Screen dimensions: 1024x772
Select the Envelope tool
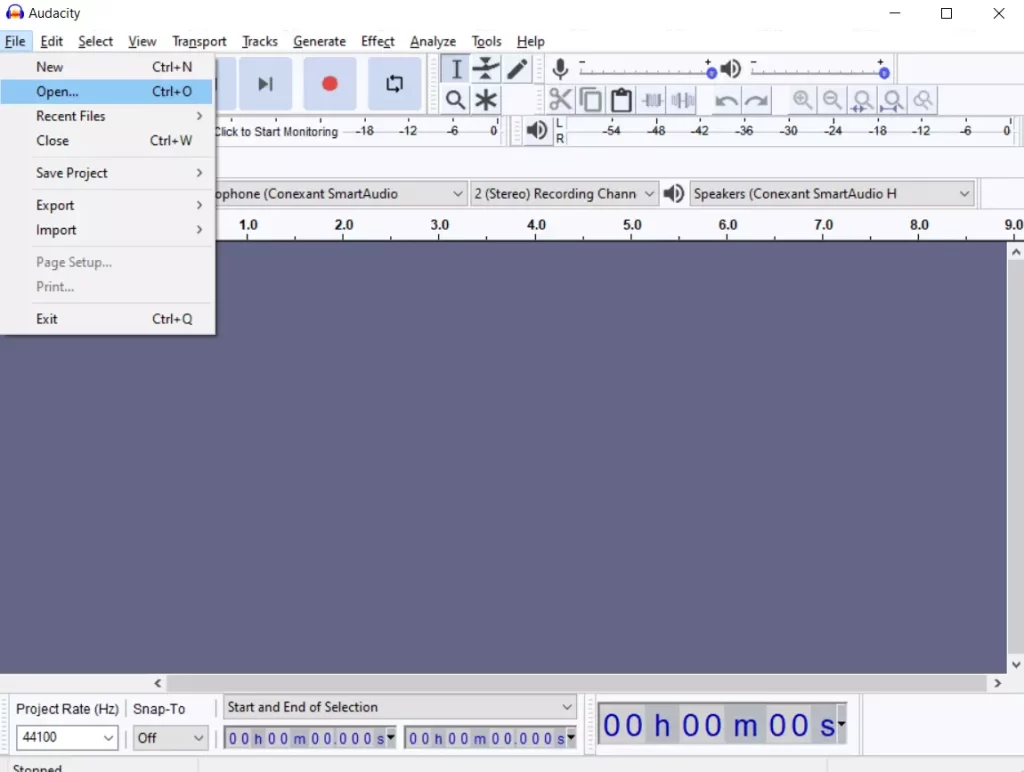[486, 69]
